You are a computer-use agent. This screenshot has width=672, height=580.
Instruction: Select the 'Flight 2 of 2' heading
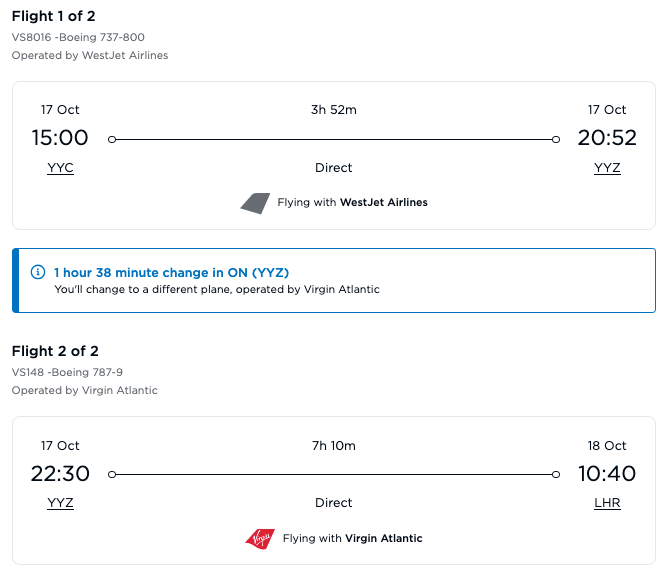[55, 350]
